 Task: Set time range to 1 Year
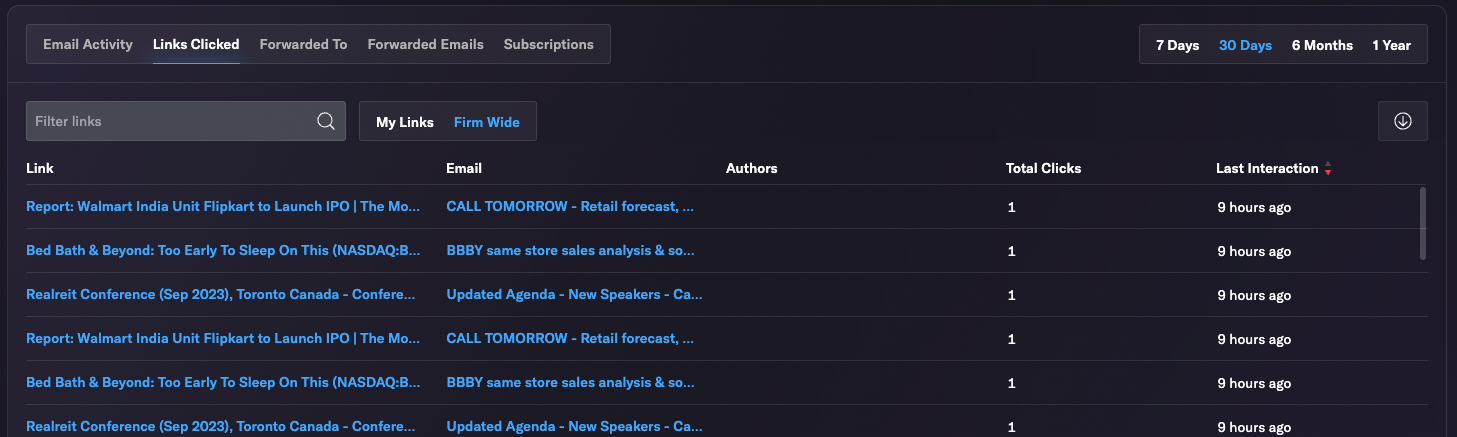1391,45
